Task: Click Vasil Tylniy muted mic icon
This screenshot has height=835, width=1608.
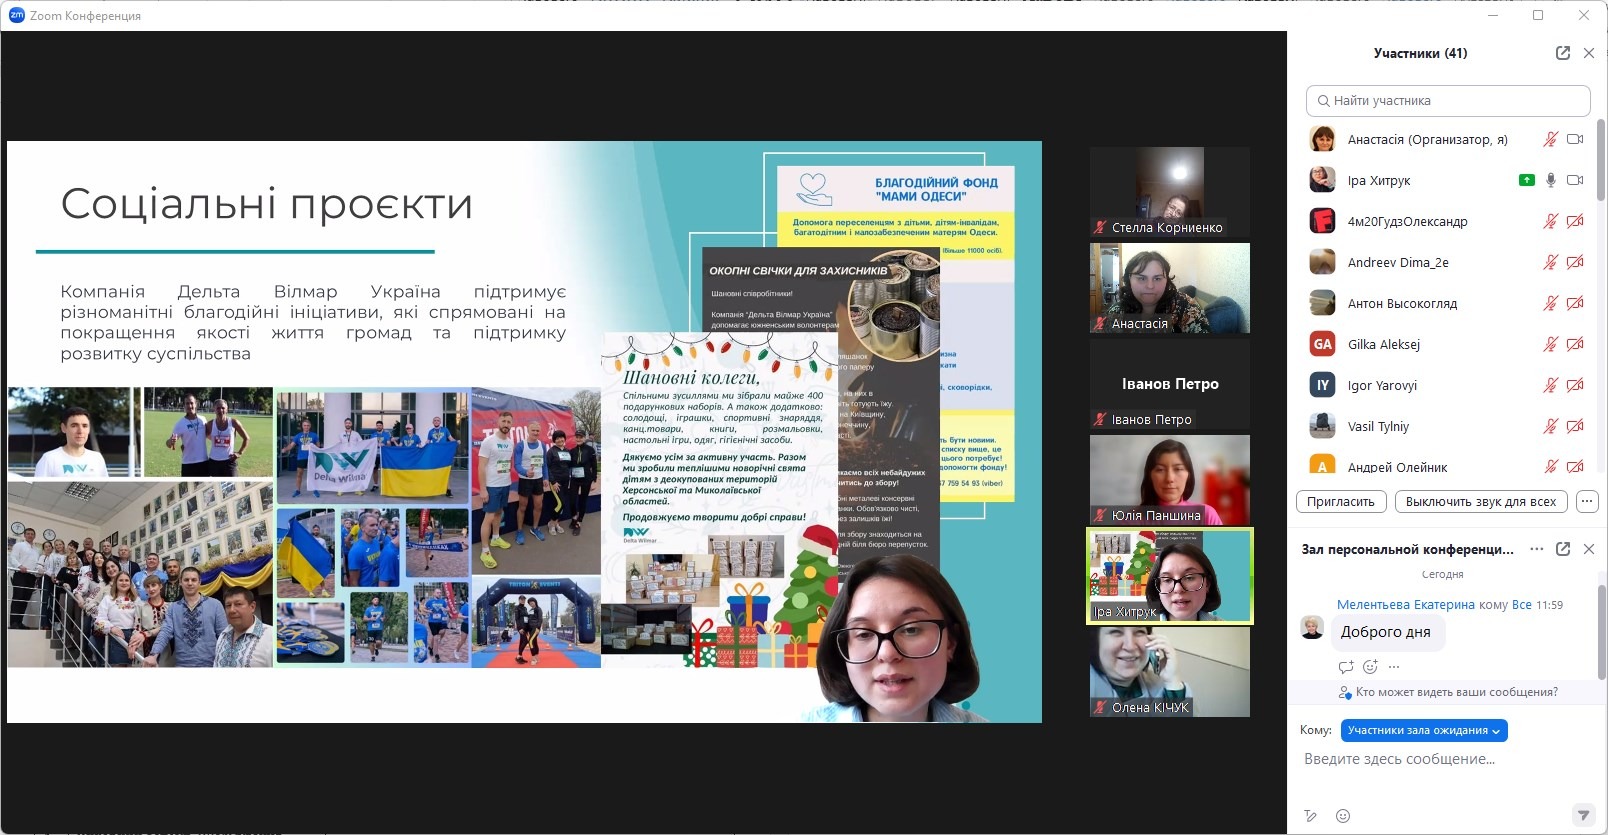Action: point(1550,426)
